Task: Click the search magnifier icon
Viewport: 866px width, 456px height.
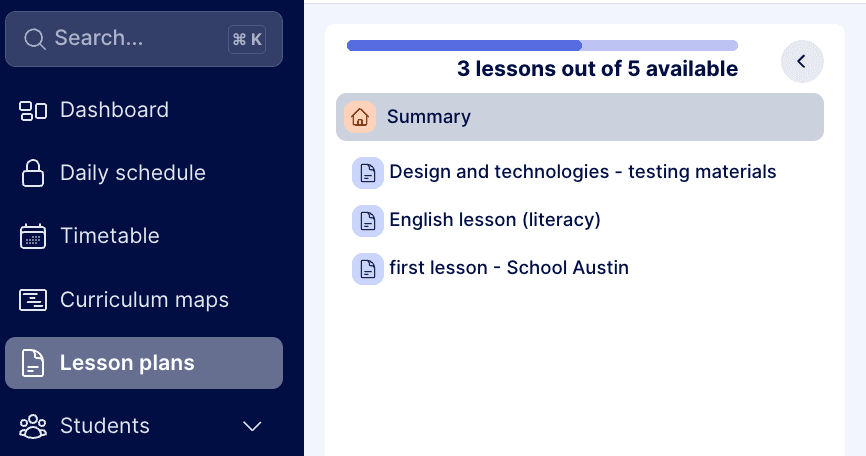Action: coord(35,39)
